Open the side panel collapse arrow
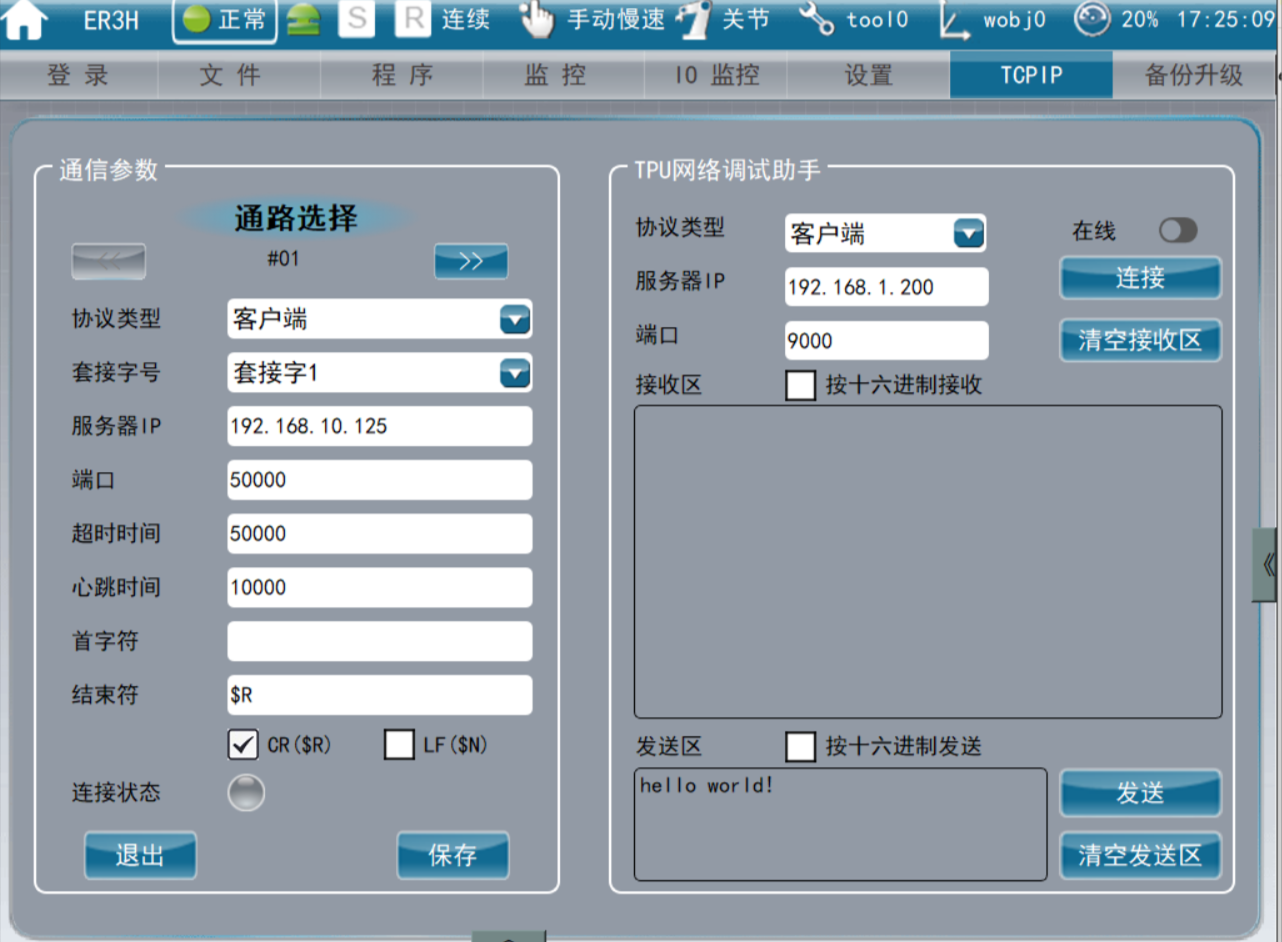Screen dimensions: 1282x942 1267,565
